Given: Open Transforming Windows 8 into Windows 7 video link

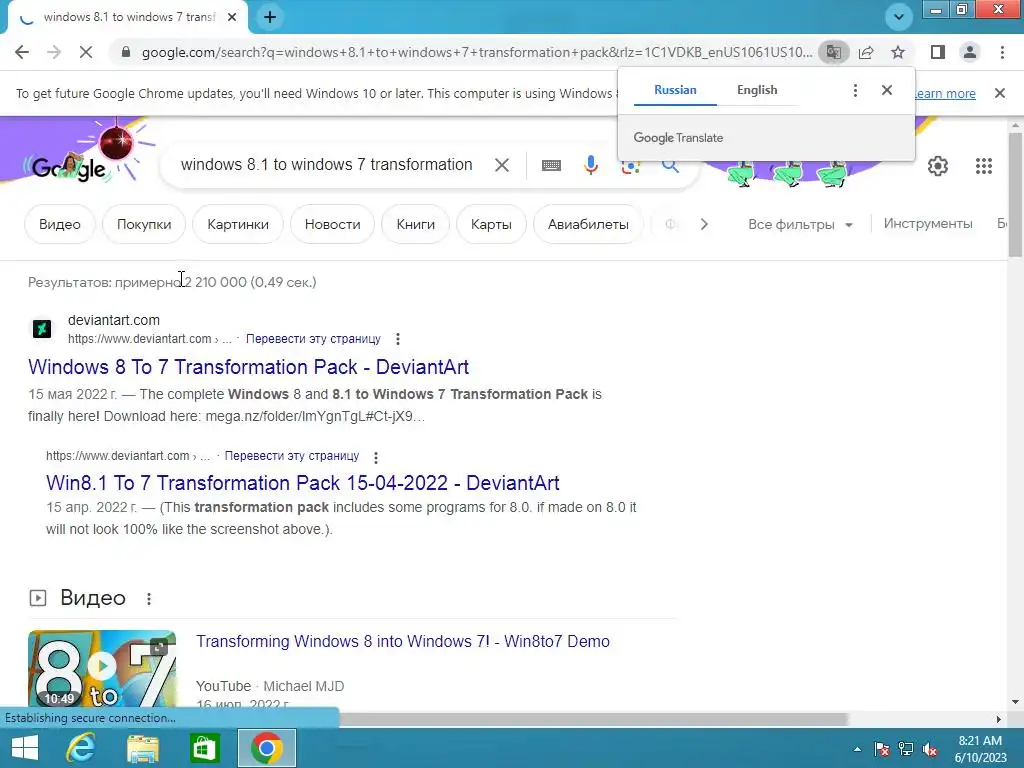Looking at the screenshot, I should pos(403,641).
